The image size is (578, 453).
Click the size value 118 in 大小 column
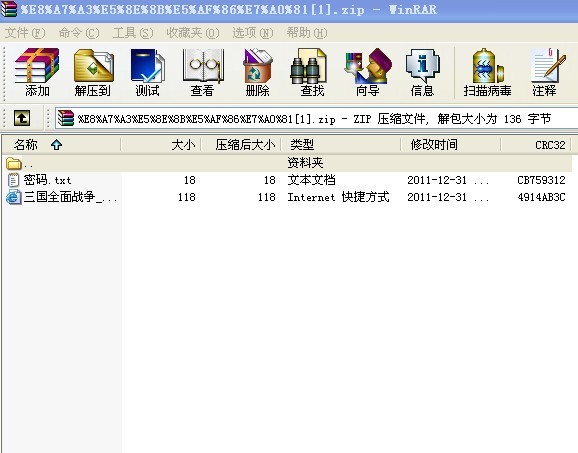(x=187, y=197)
